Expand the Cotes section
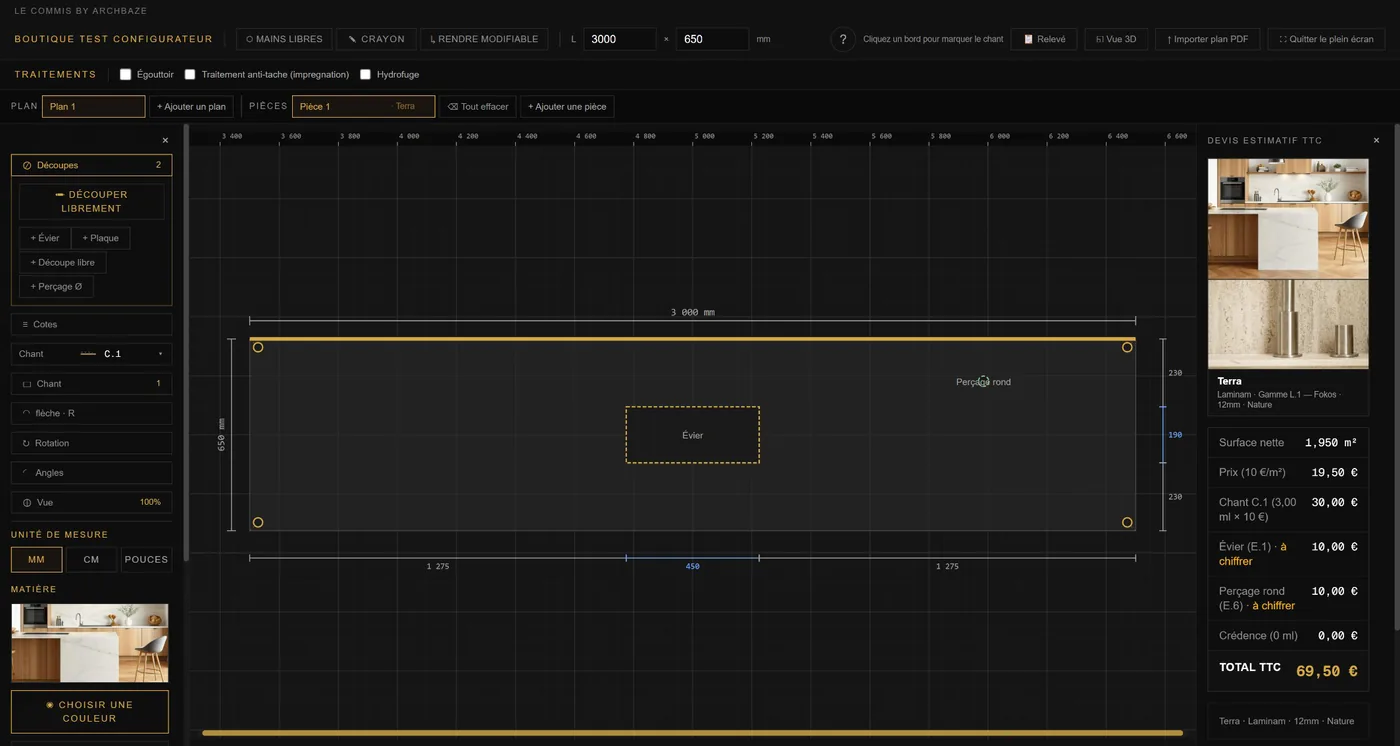1400x746 pixels. [91, 324]
